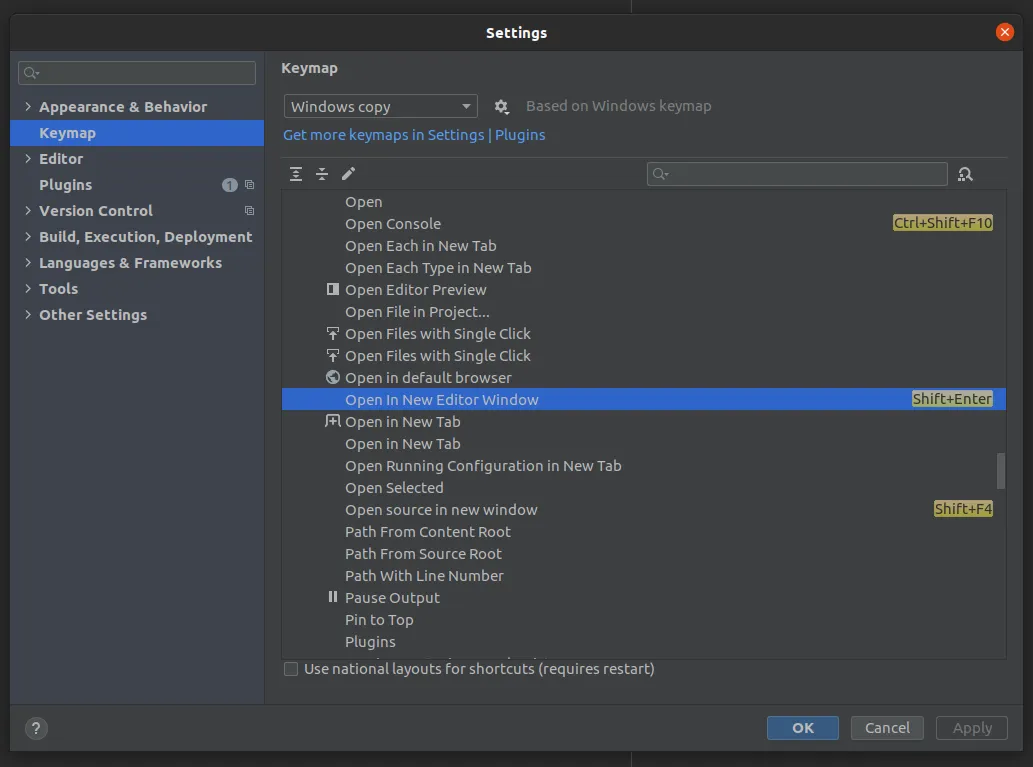
Task: Click the Plugins hyperlink
Action: pos(520,135)
